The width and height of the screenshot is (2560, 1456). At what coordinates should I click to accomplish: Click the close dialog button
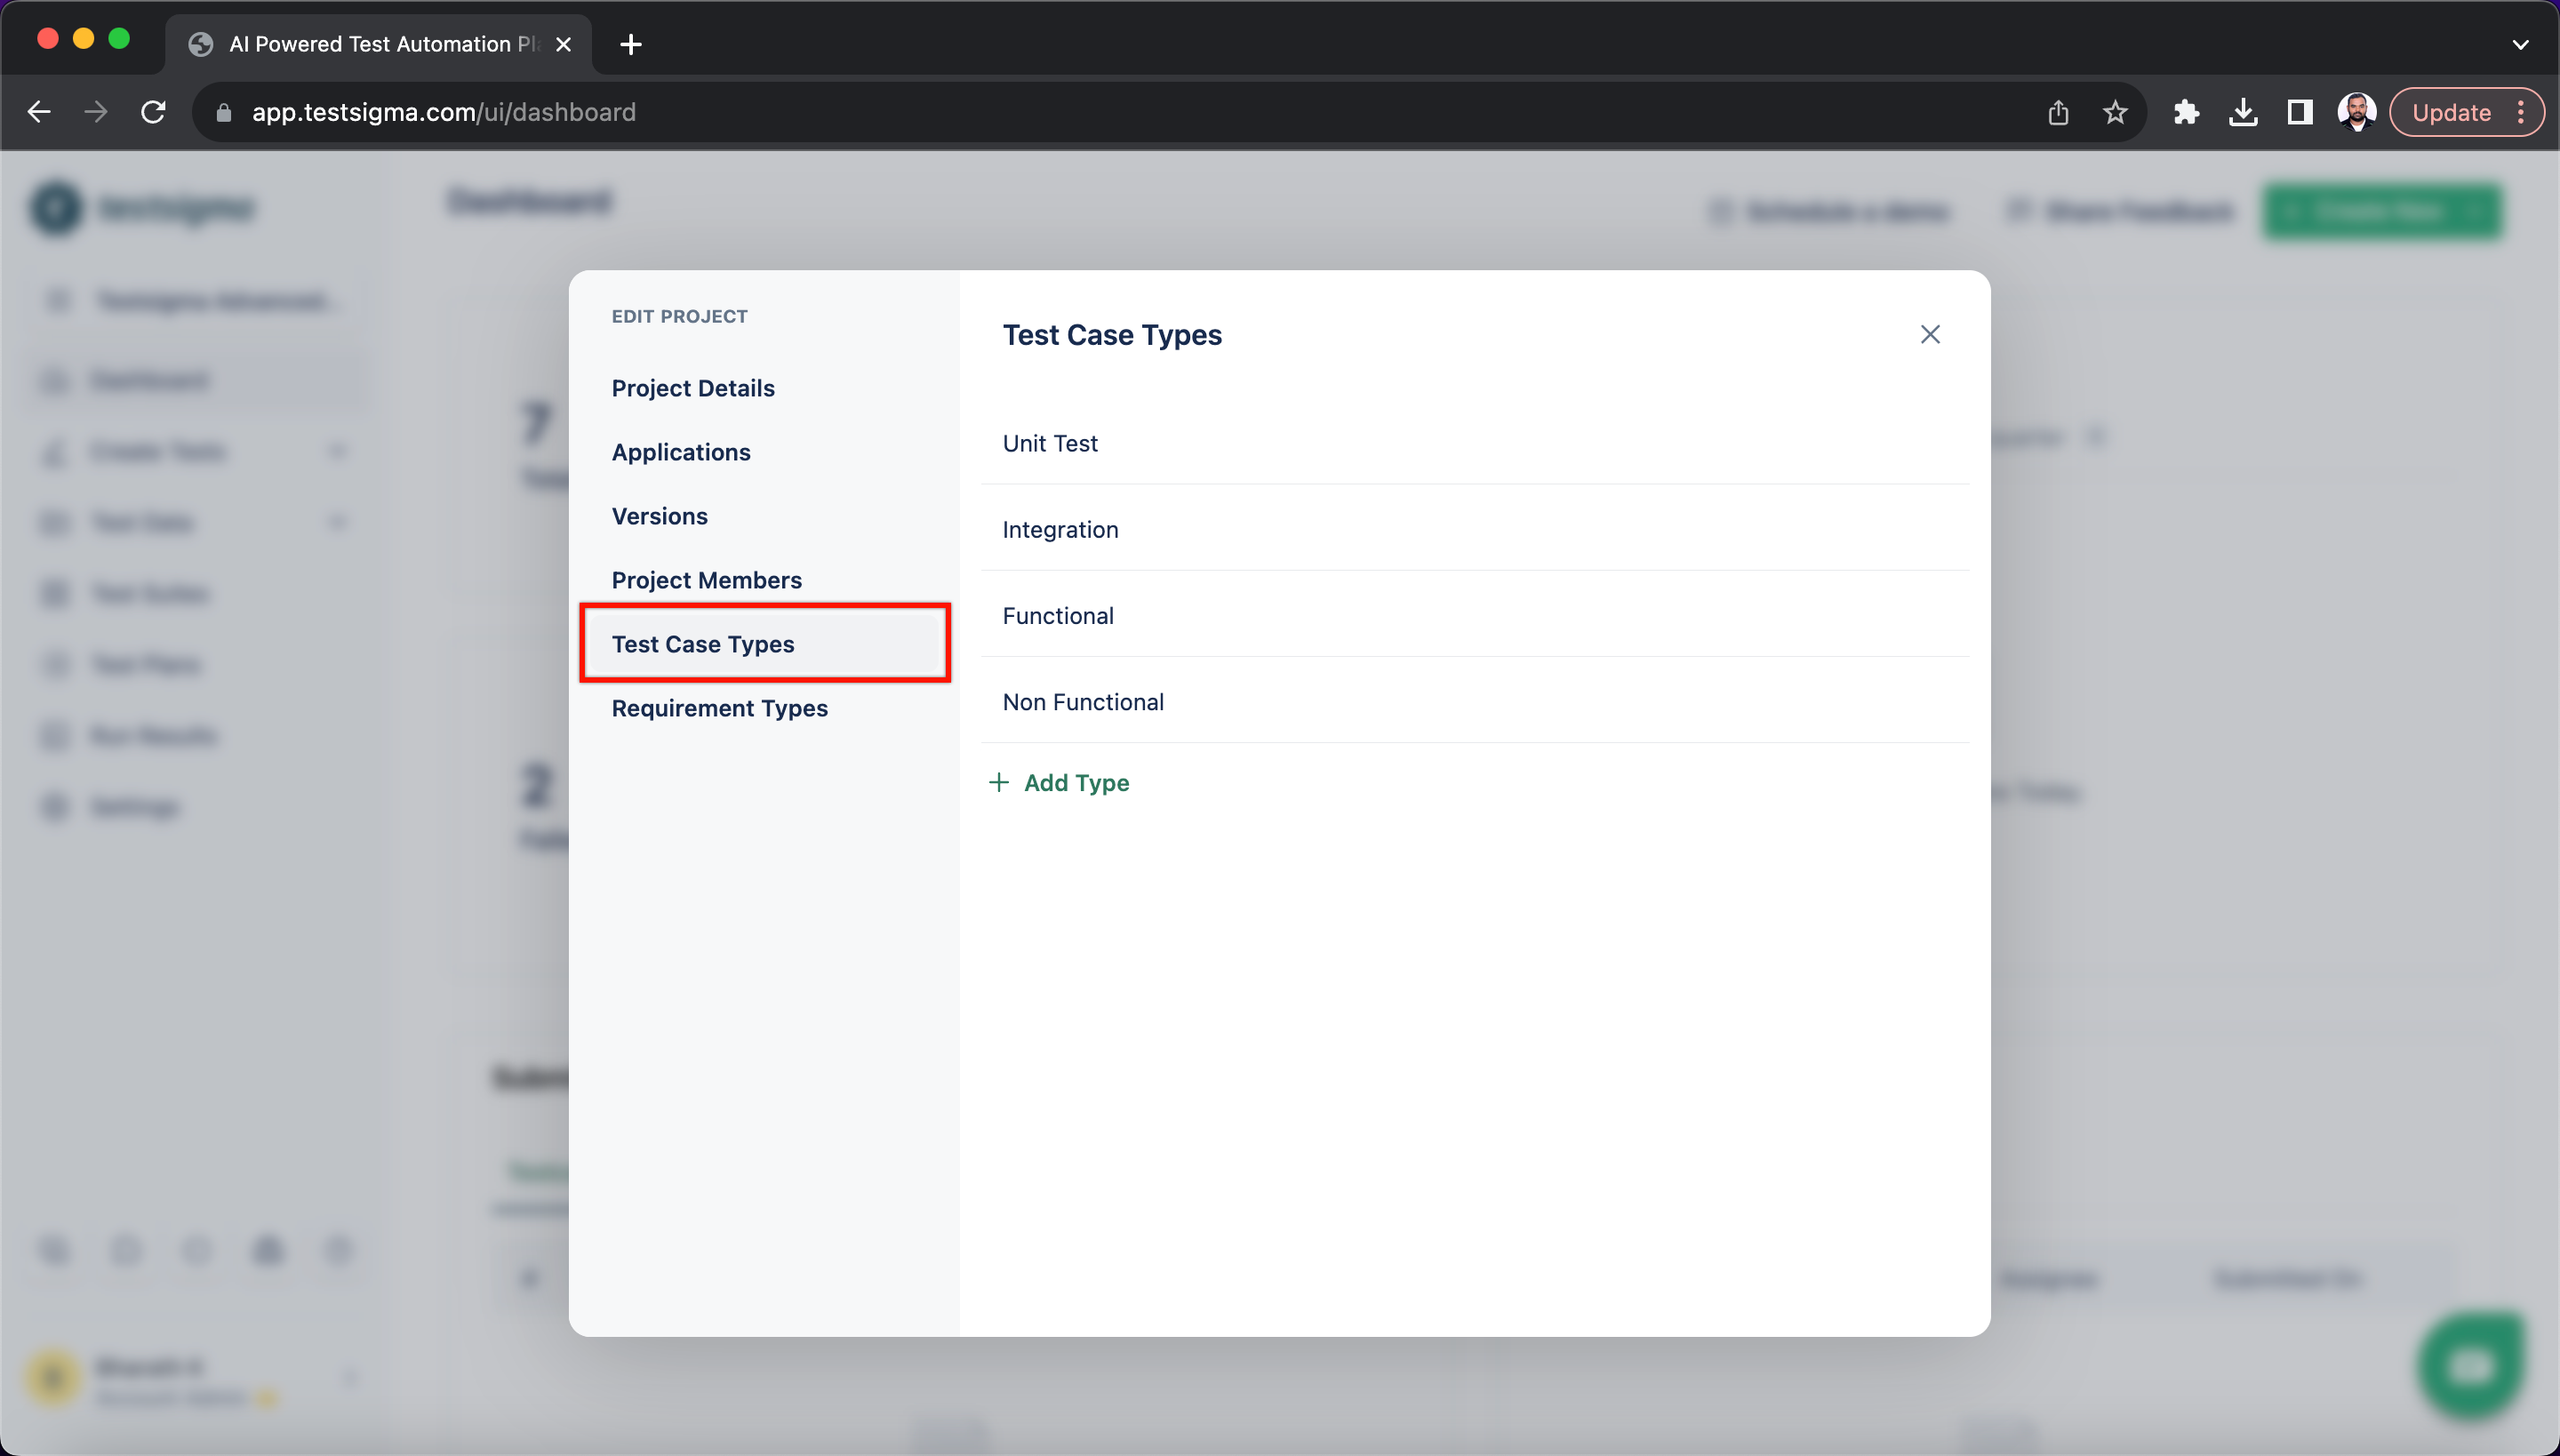[1929, 334]
